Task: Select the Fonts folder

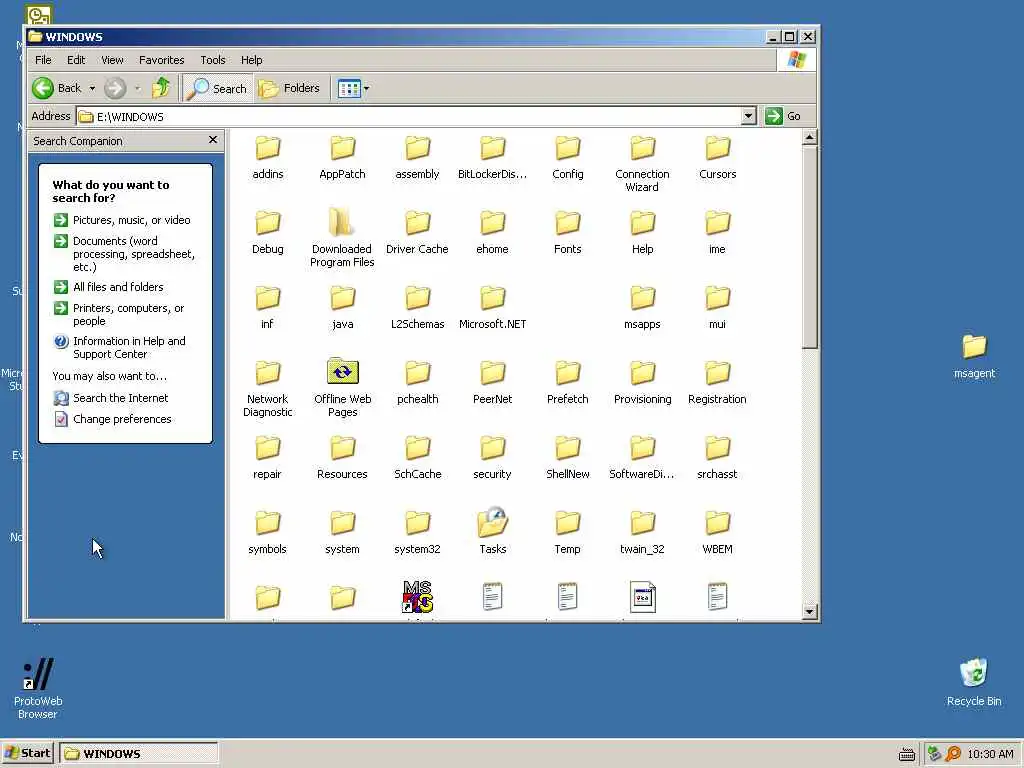Action: [x=568, y=232]
